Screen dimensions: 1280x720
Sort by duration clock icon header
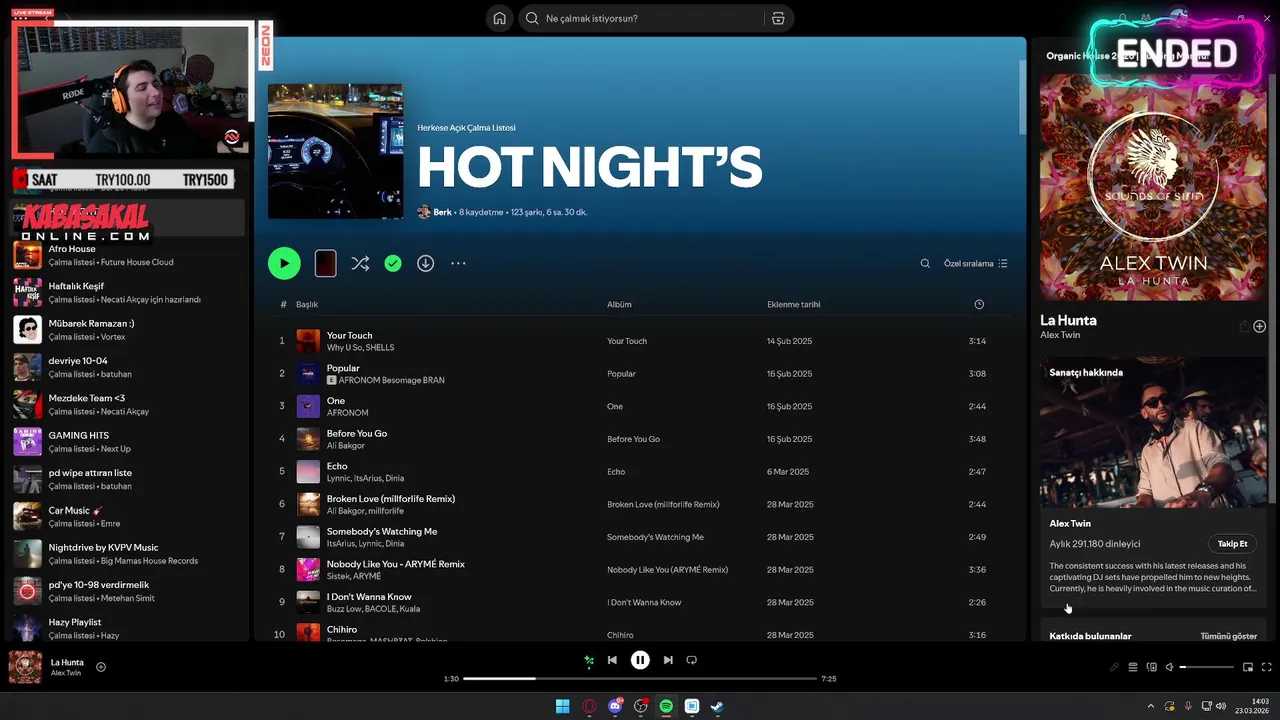click(x=979, y=304)
